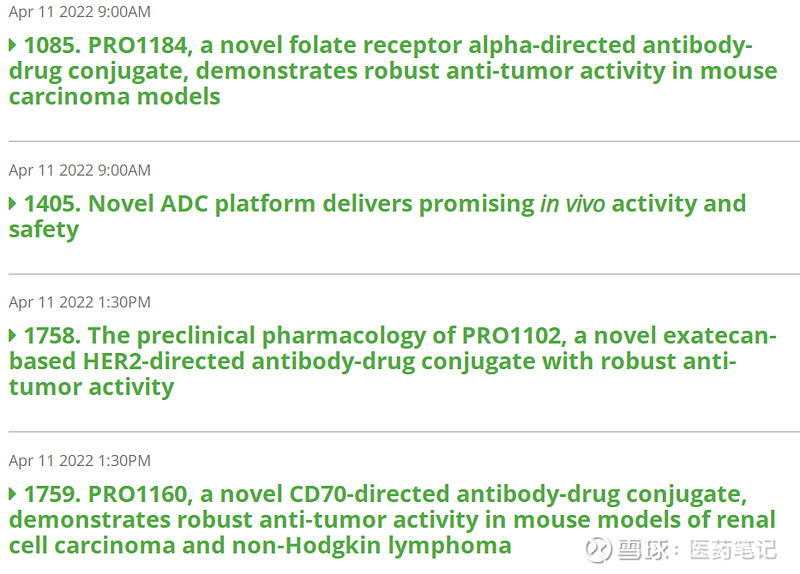The width and height of the screenshot is (800, 574).
Task: Click the disclosure triangle beside abstract 1758
Action: point(13,336)
